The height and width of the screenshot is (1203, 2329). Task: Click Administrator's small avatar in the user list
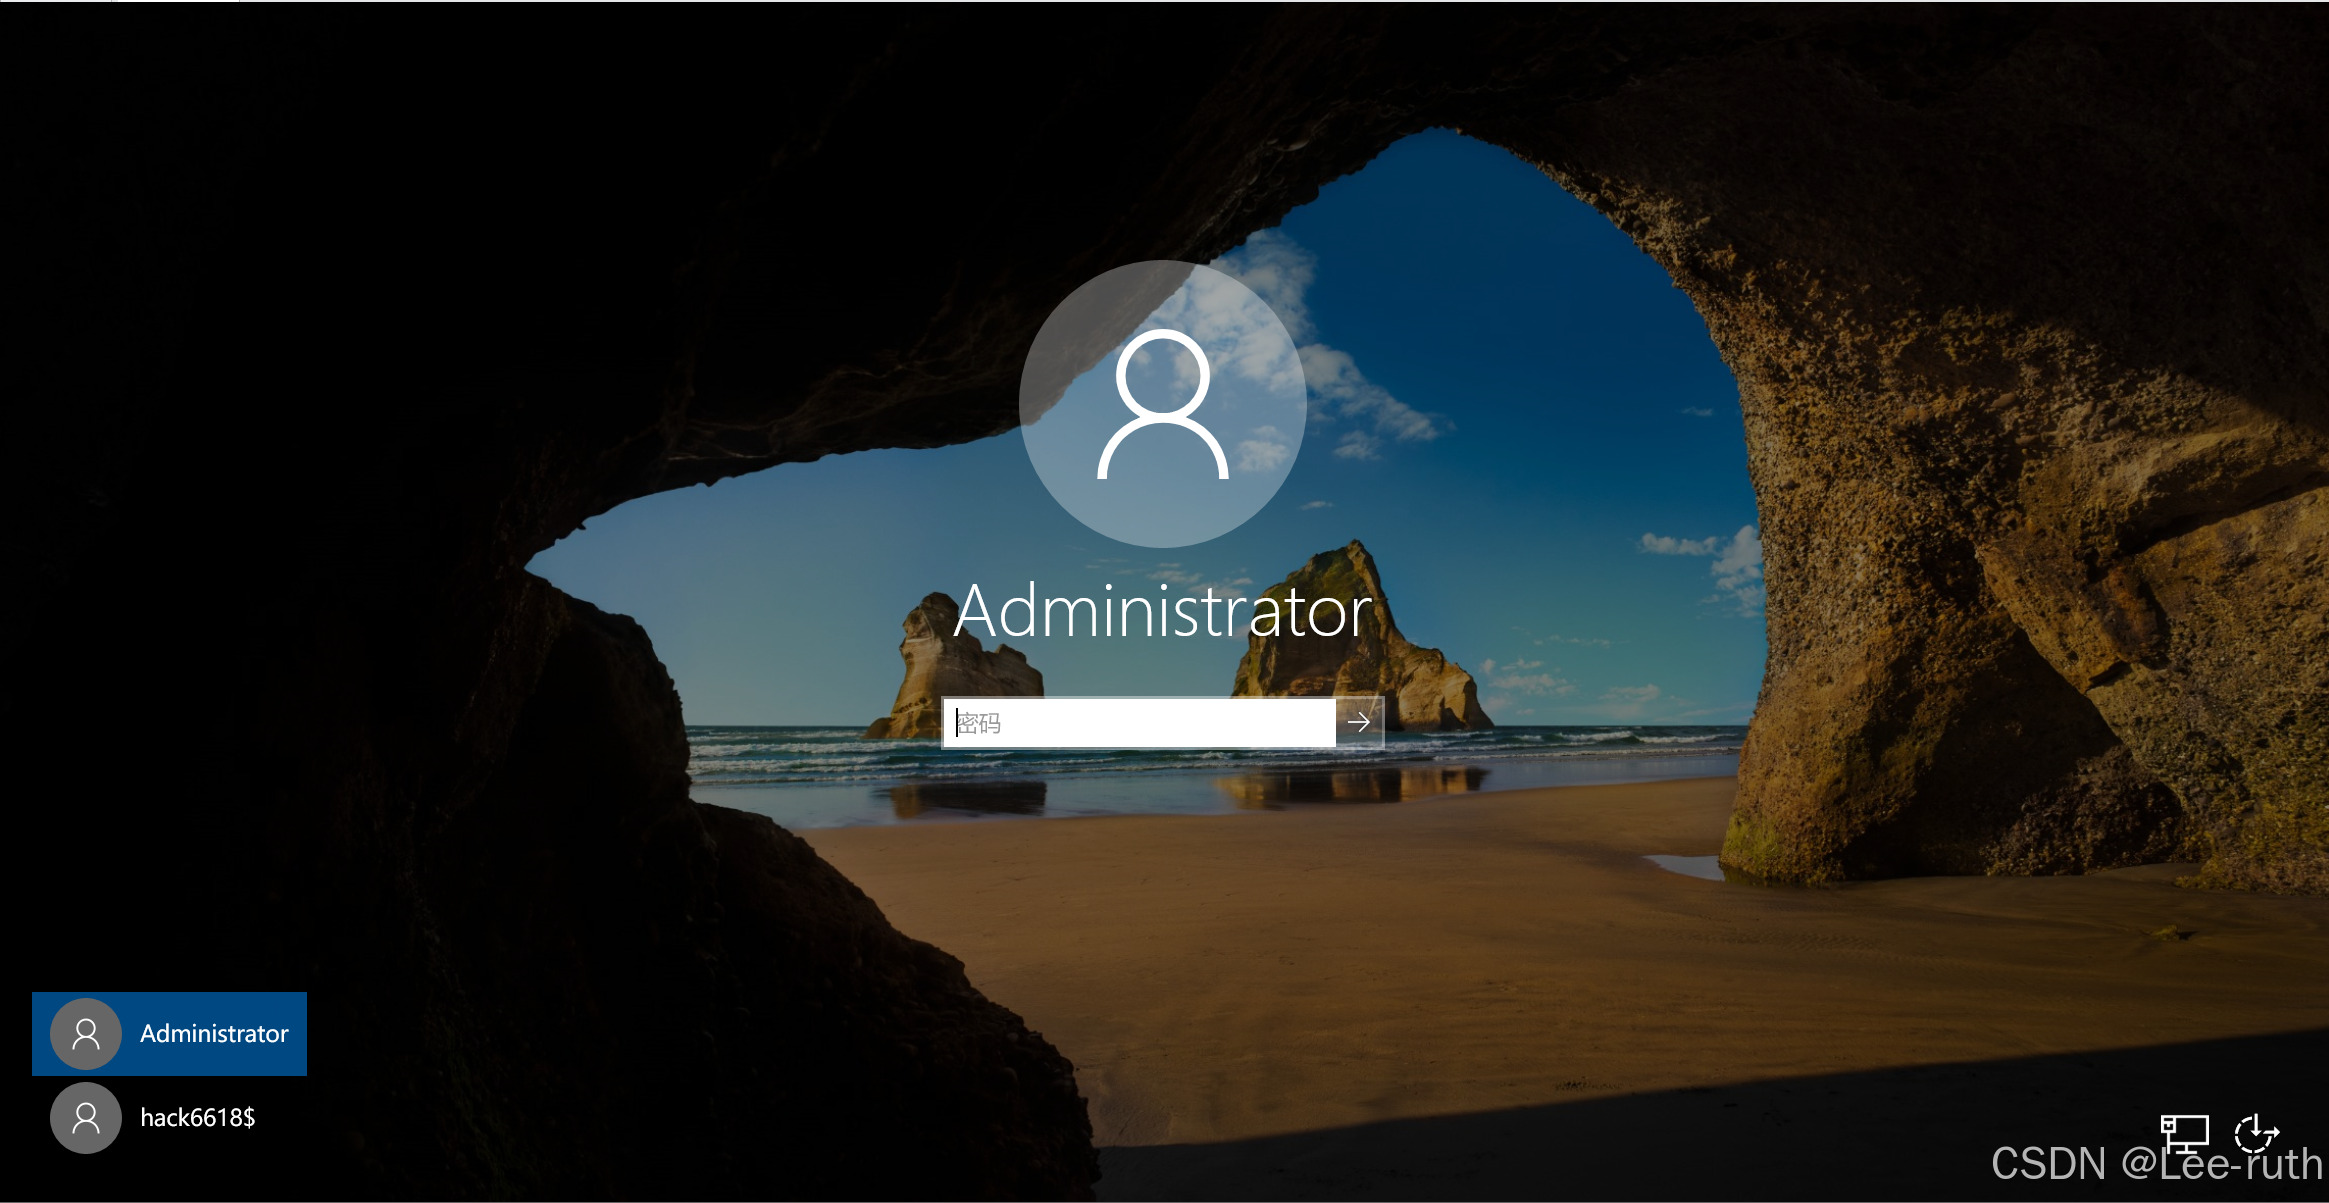(x=86, y=1034)
